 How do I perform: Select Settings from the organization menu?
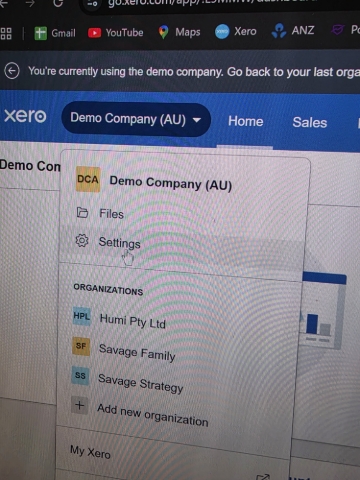(119, 243)
